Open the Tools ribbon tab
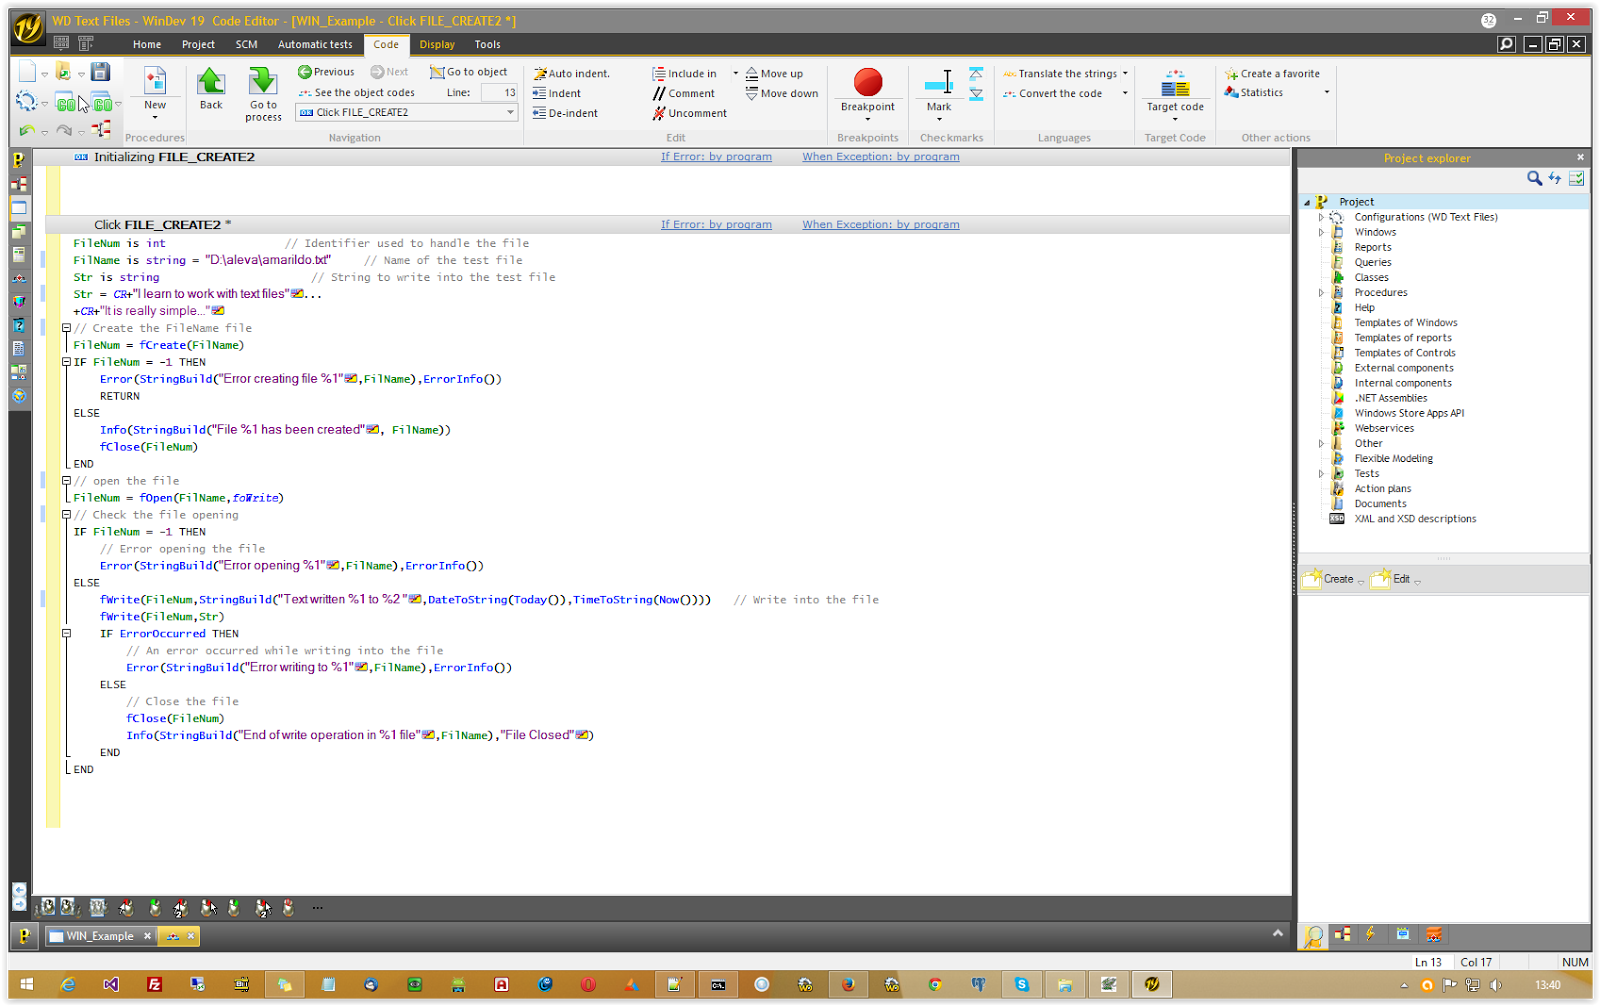Screen dimensions: 1600x1006 (487, 44)
